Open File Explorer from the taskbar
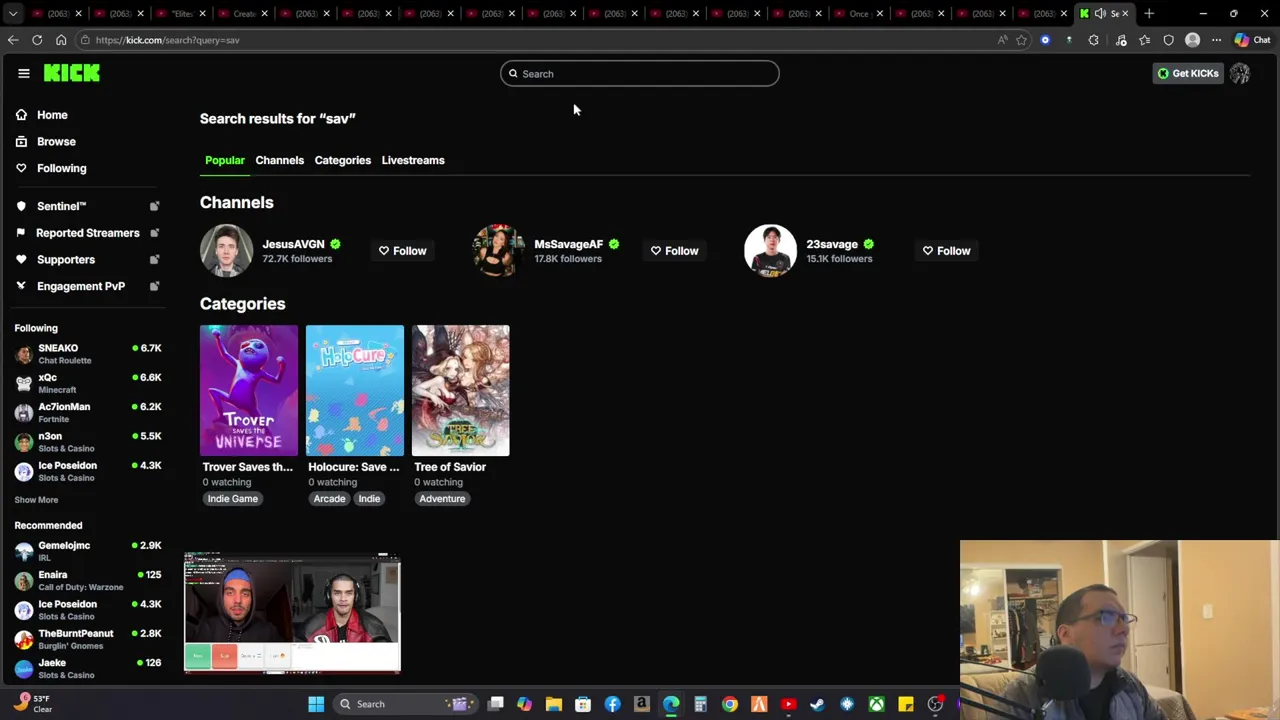The height and width of the screenshot is (720, 1280). click(x=554, y=704)
